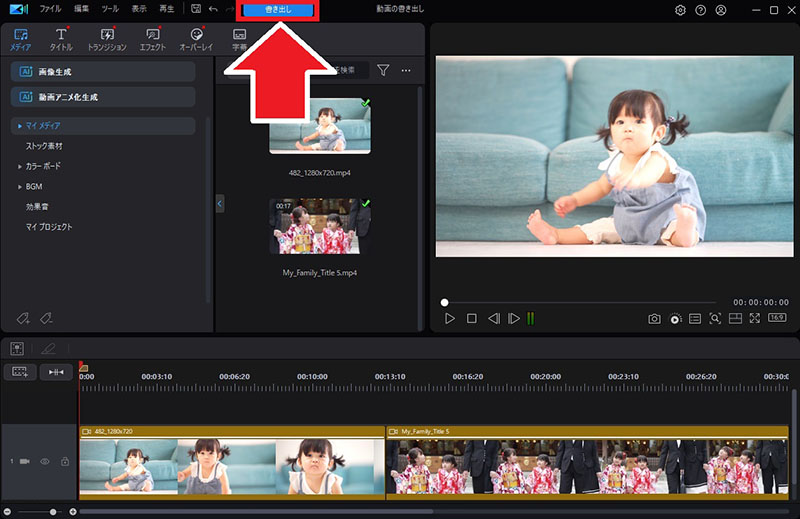Select the 482_1280x720.mp4 thumbnail
800x519 pixels.
pos(320,126)
